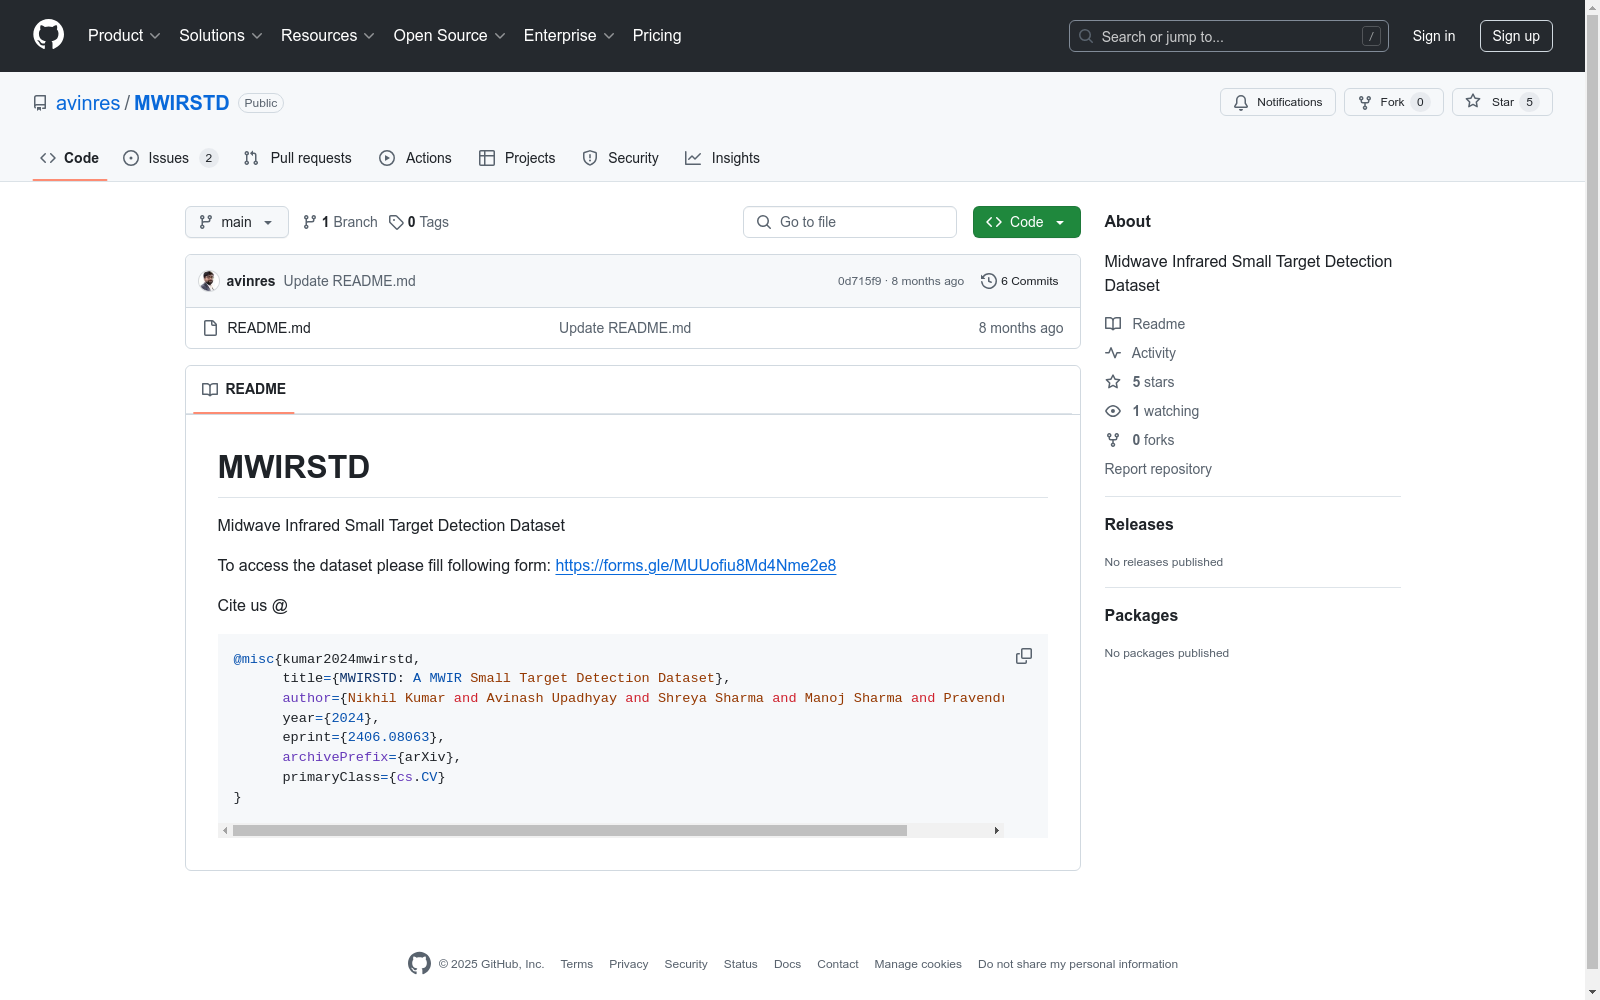Click the page vertical scrollbar
Screen dimensions: 1600x1000
[x=1592, y=492]
